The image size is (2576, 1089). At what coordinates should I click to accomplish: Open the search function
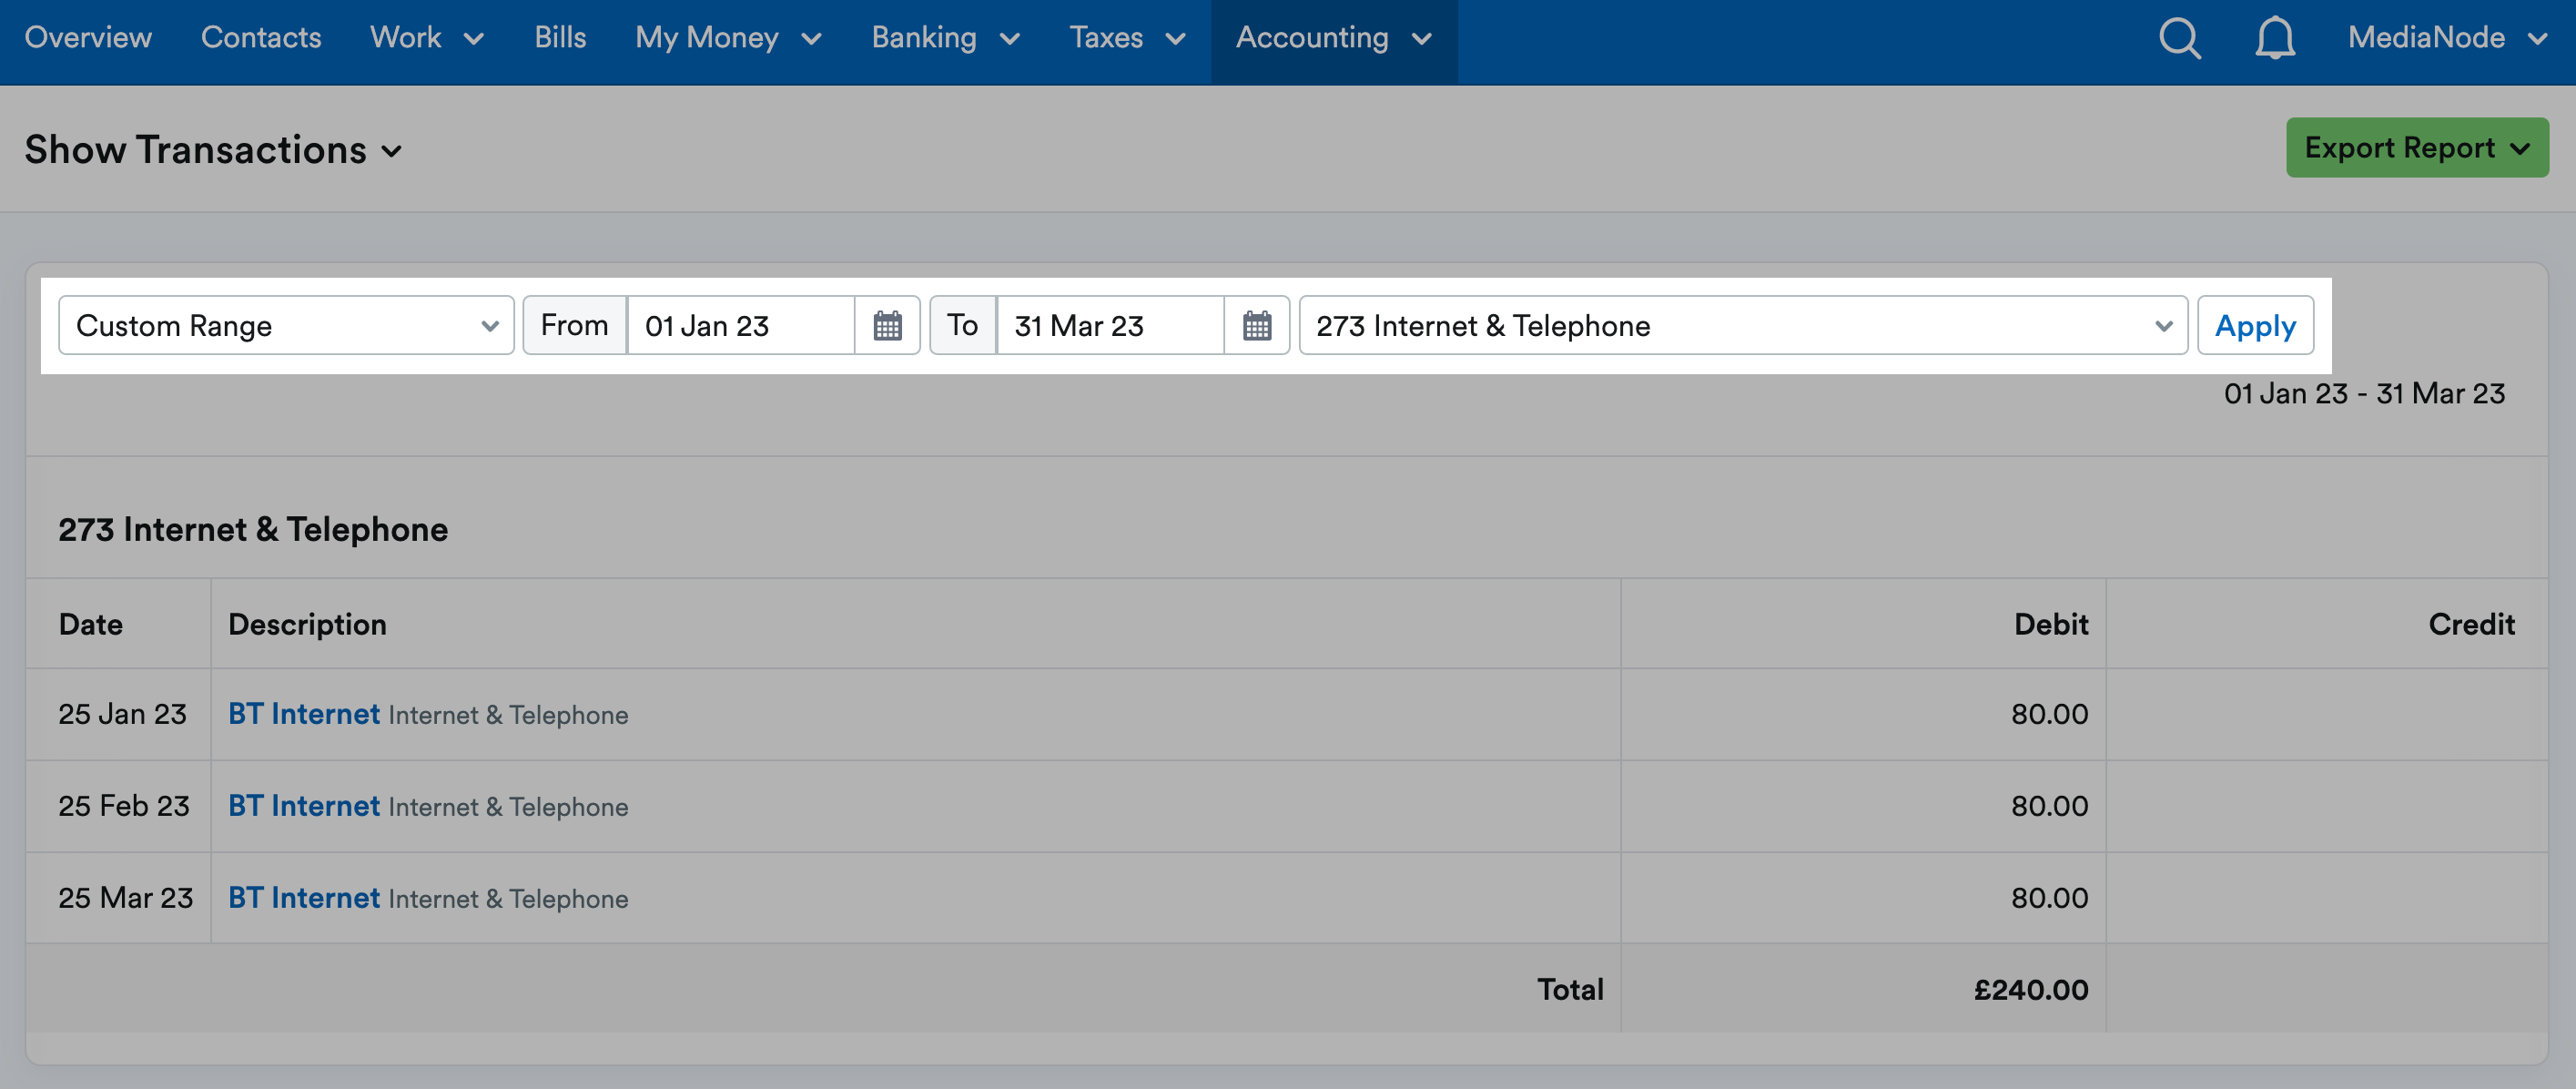[x=2180, y=38]
